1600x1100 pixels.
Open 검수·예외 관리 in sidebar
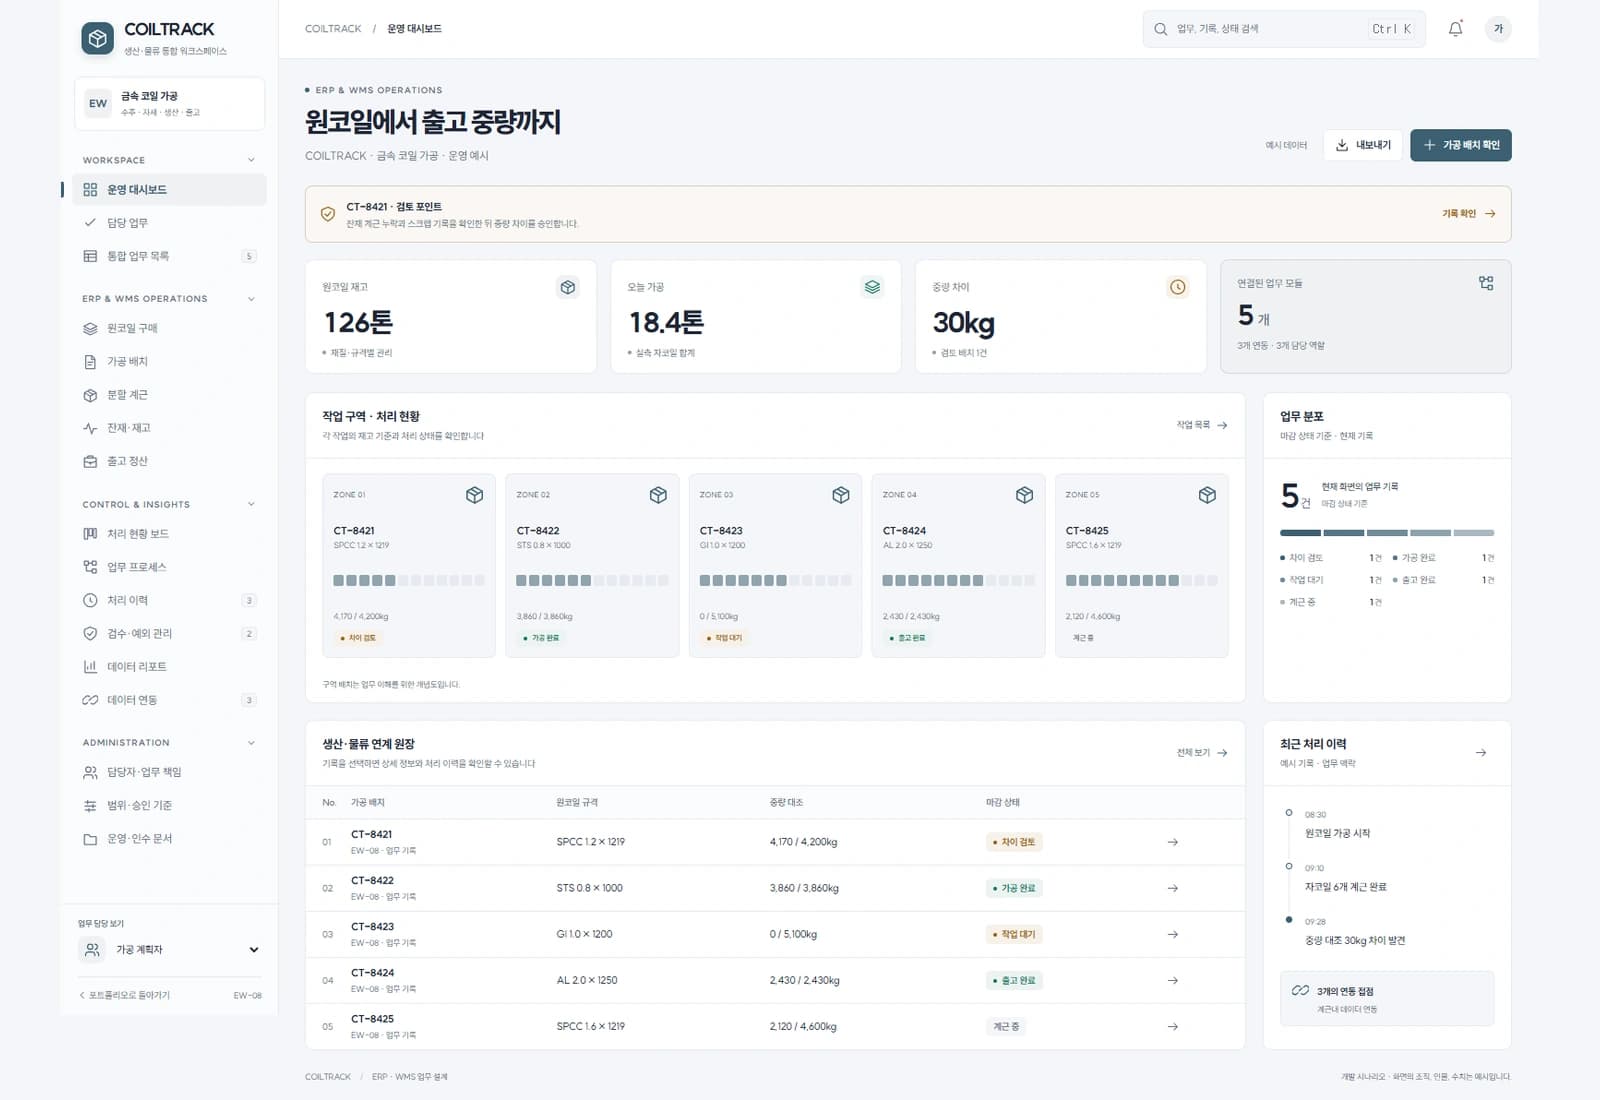pos(169,633)
